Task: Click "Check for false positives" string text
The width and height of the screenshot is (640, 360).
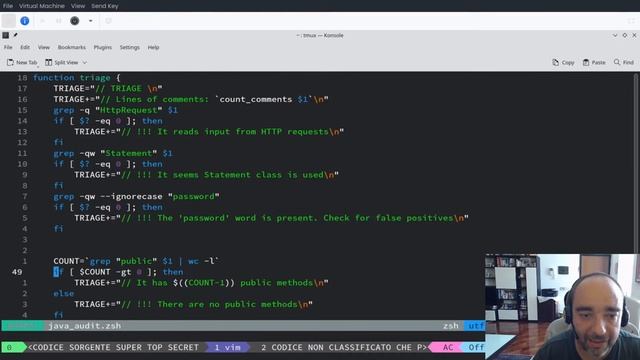Action: 388,218
